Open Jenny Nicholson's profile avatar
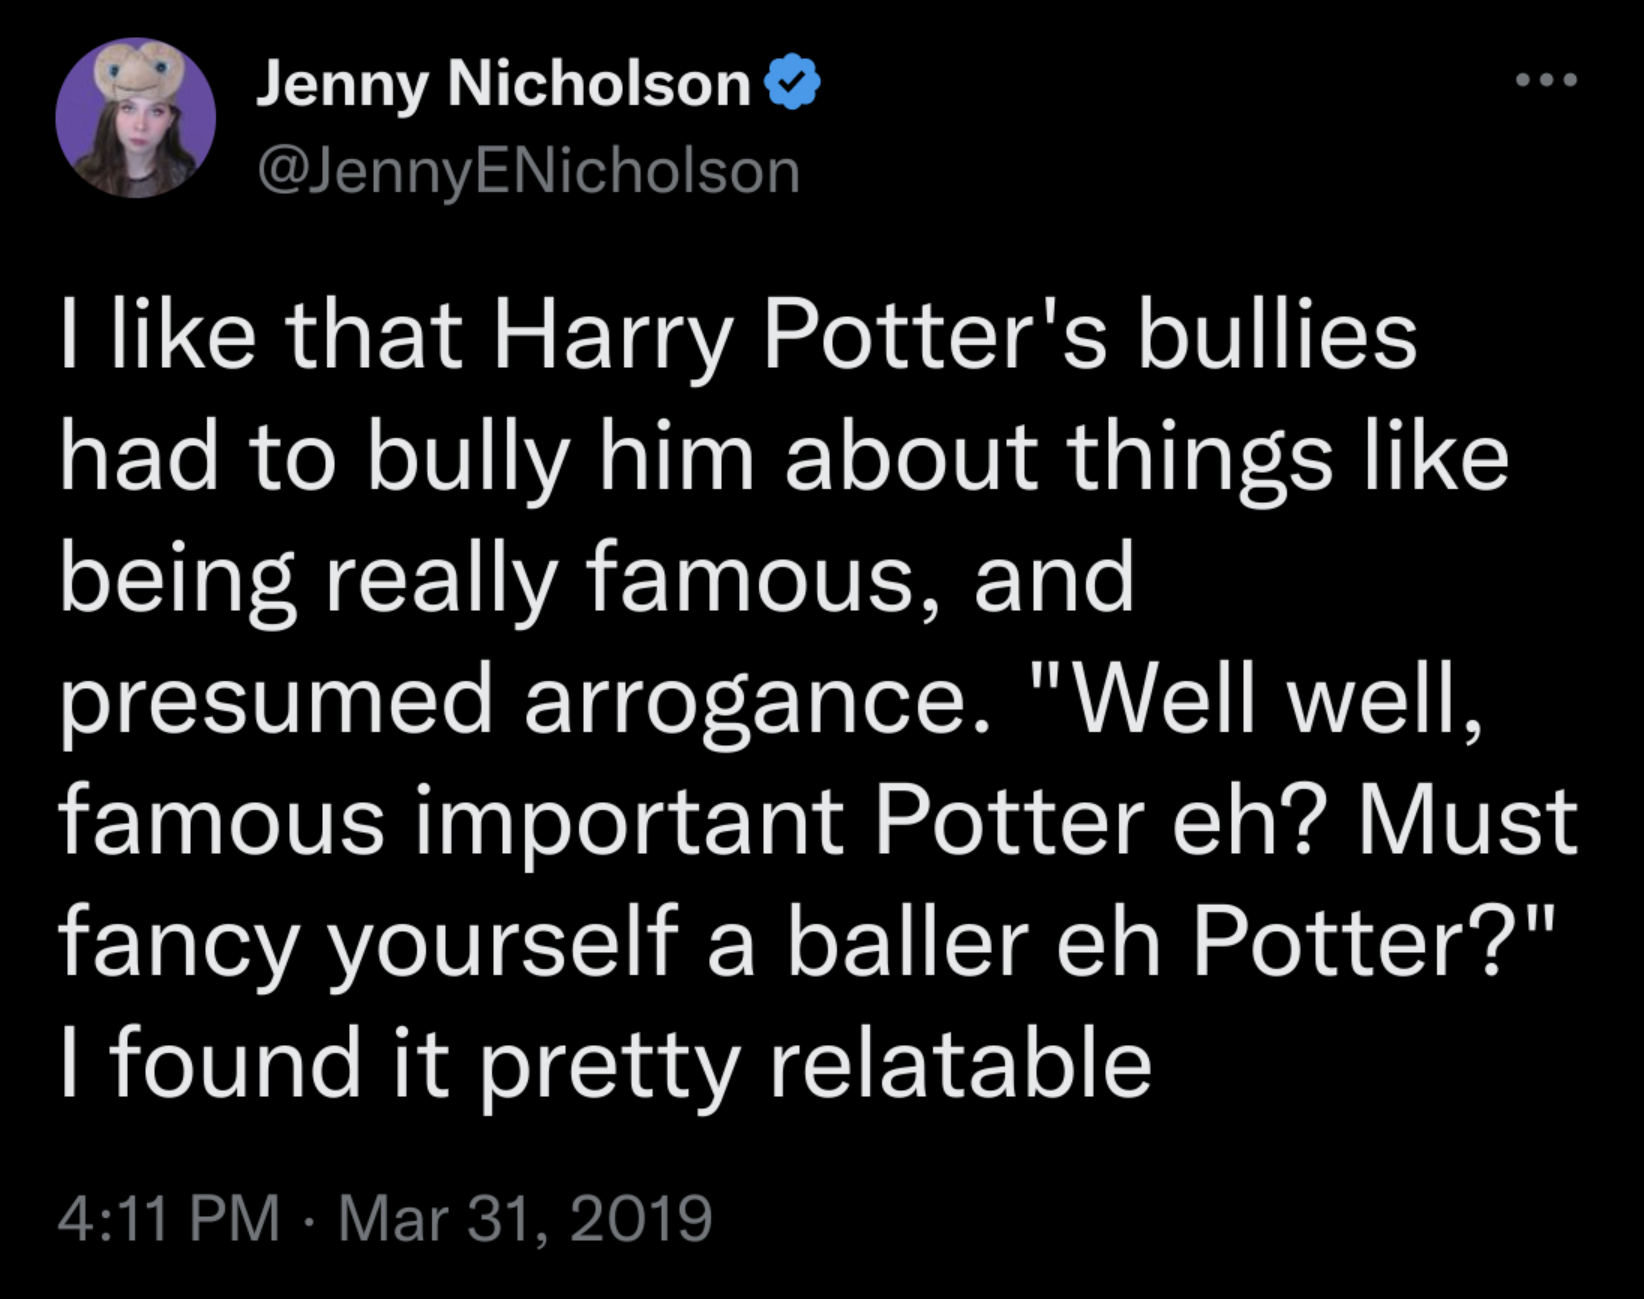The width and height of the screenshot is (1644, 1299). [135, 118]
